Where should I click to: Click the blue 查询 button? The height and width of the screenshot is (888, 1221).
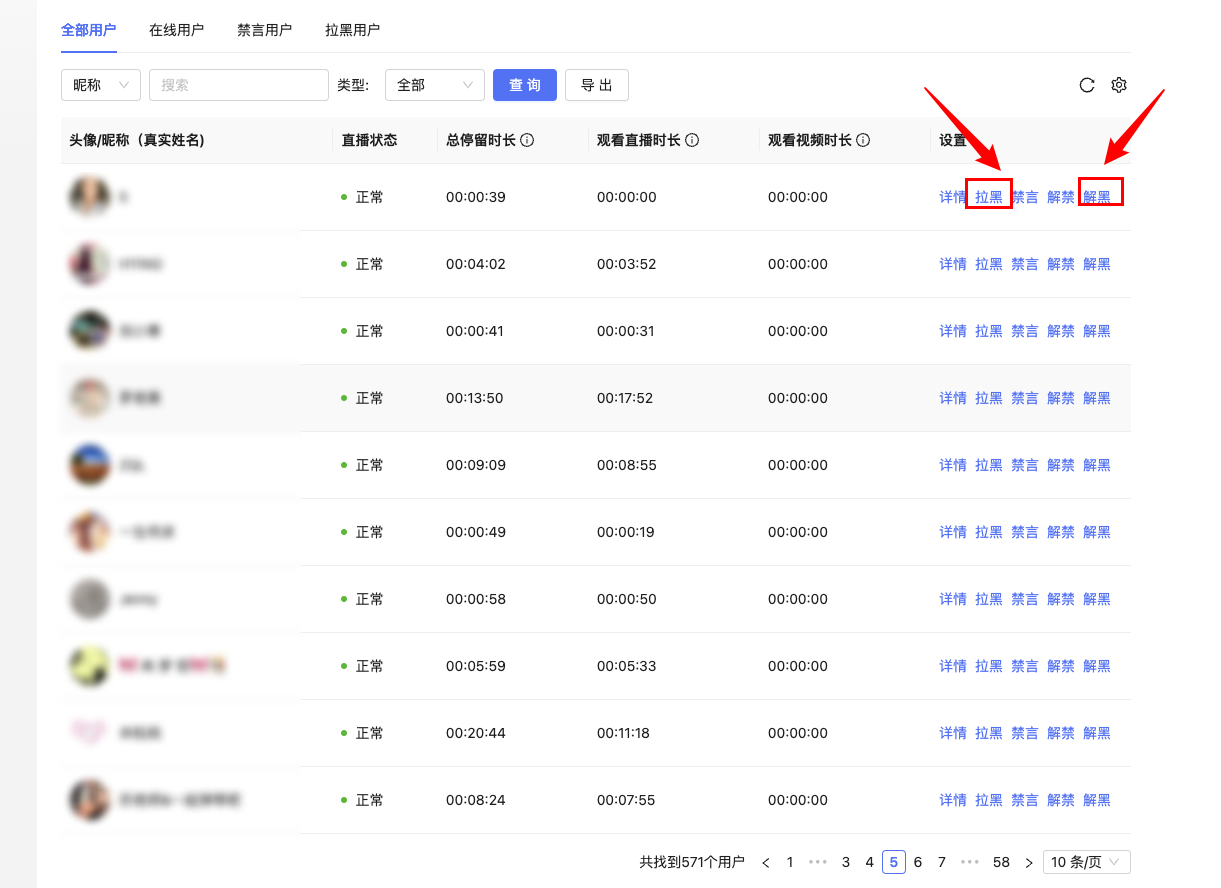click(x=524, y=85)
